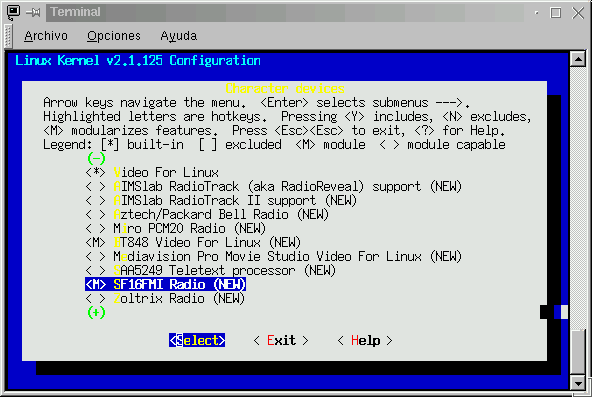Toggle AIMSlab RadioTrack II support
The width and height of the screenshot is (592, 397).
[221, 200]
